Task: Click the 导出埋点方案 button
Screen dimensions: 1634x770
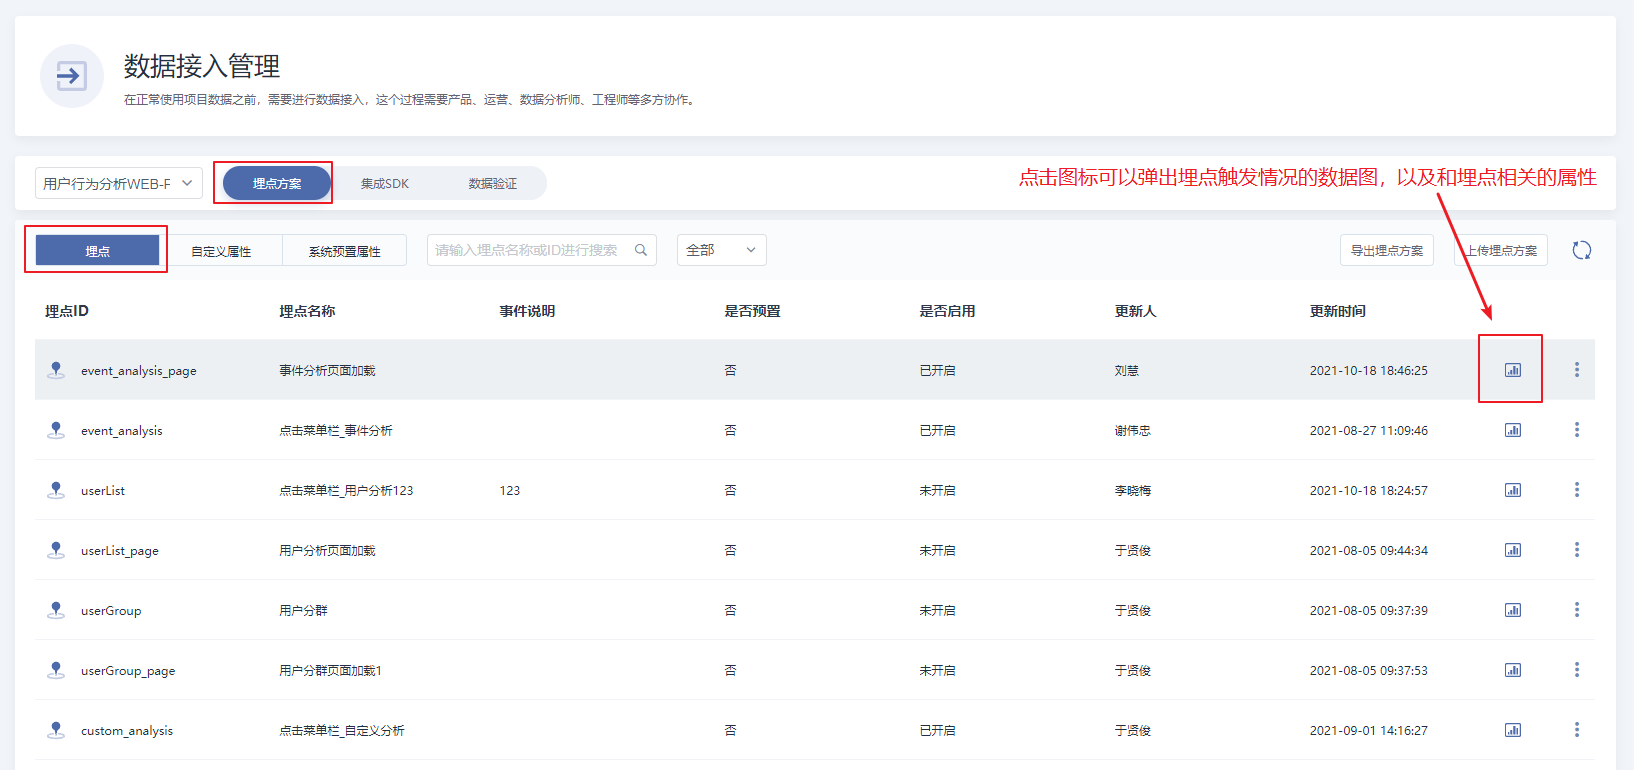Action: pos(1387,250)
